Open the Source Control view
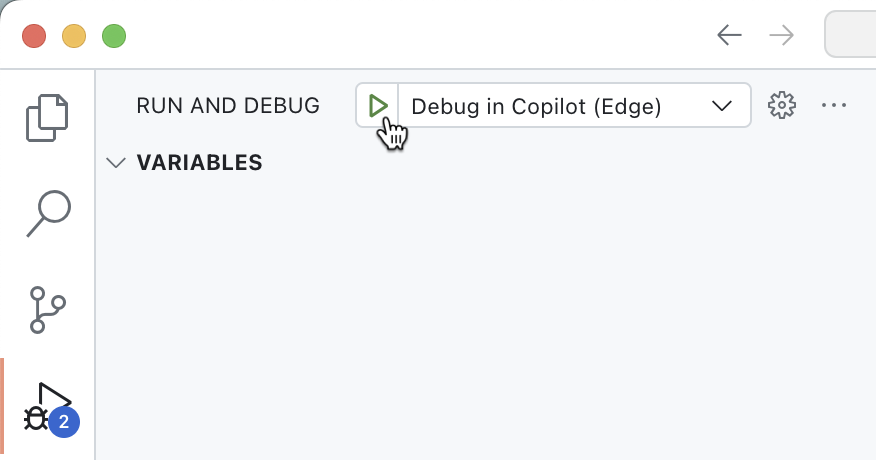The height and width of the screenshot is (460, 876). (48, 310)
